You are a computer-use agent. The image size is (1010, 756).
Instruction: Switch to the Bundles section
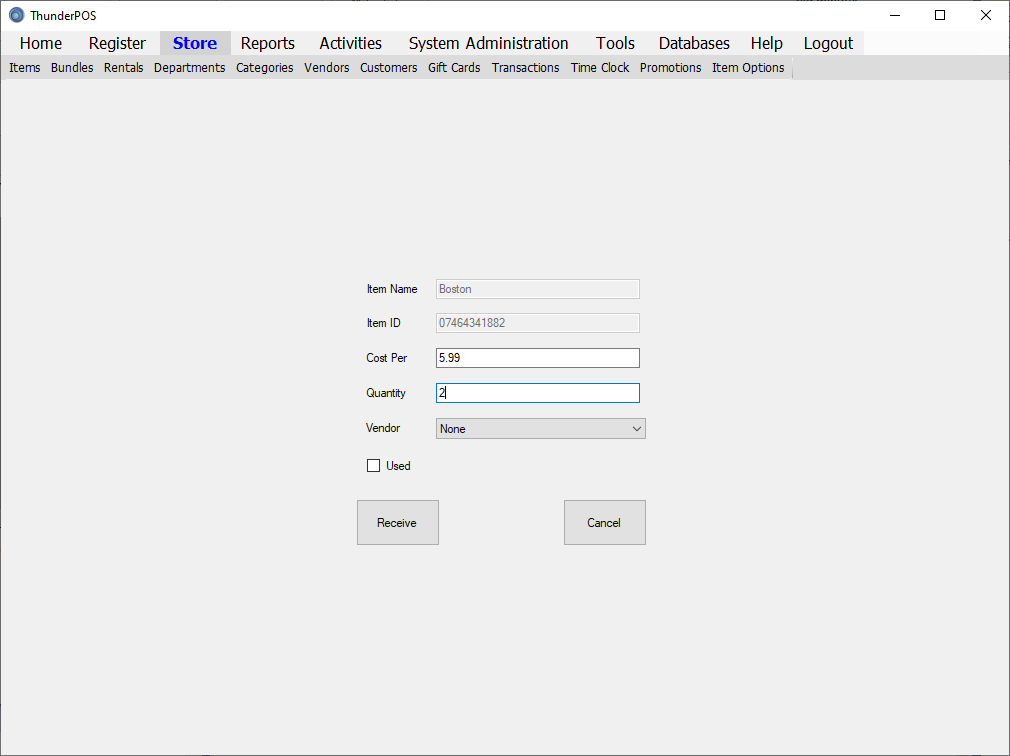pyautogui.click(x=72, y=68)
